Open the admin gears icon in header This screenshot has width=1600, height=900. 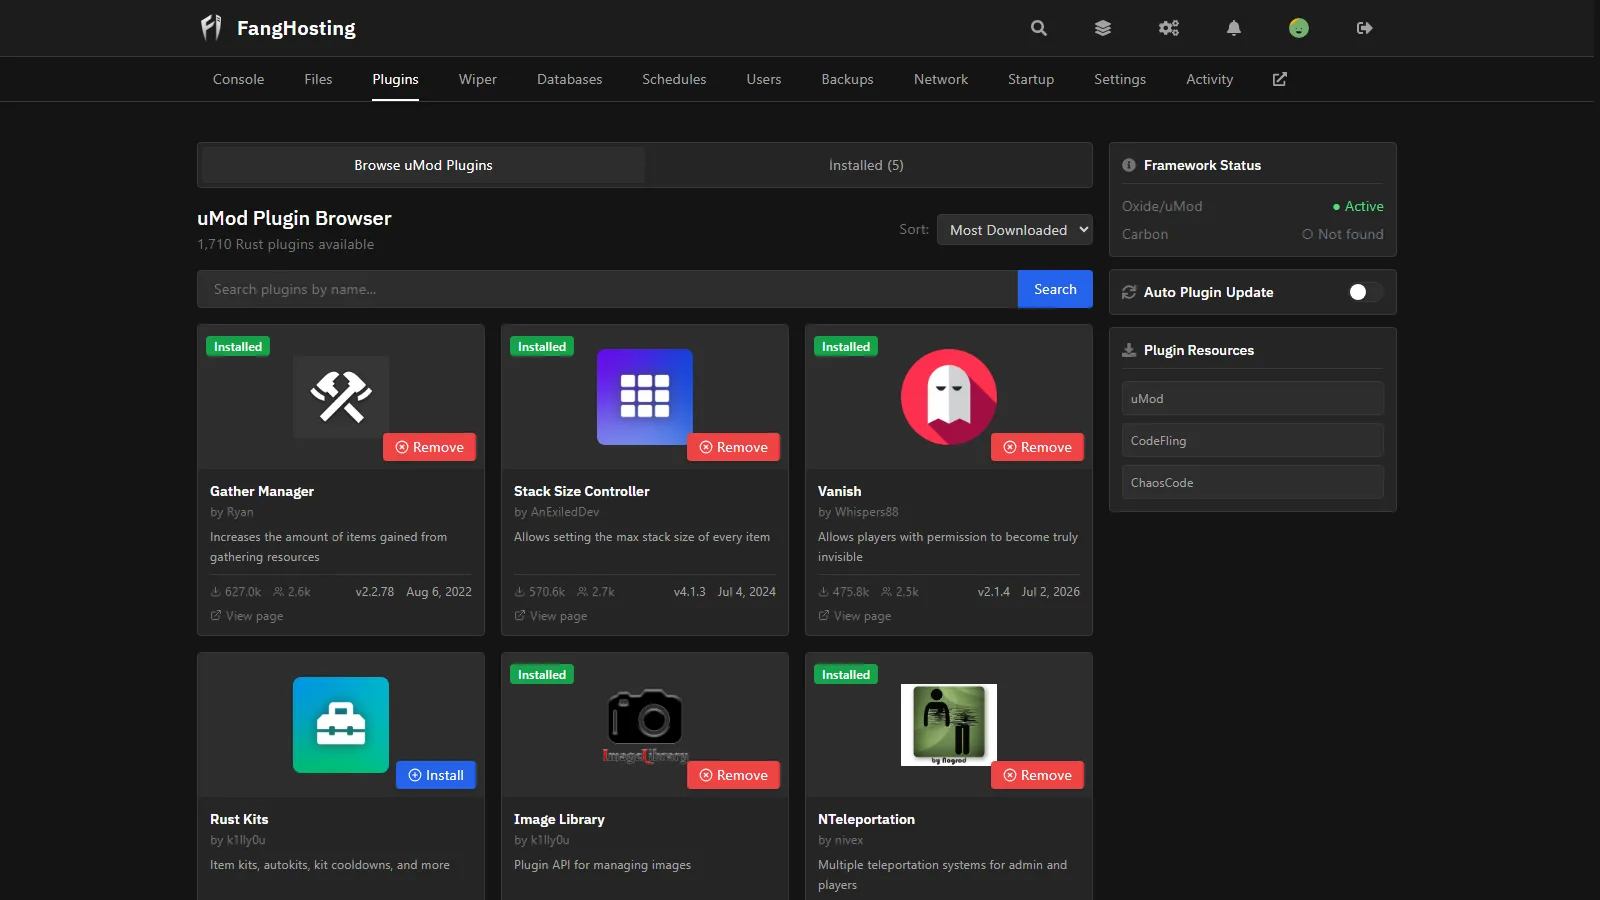[1169, 28]
